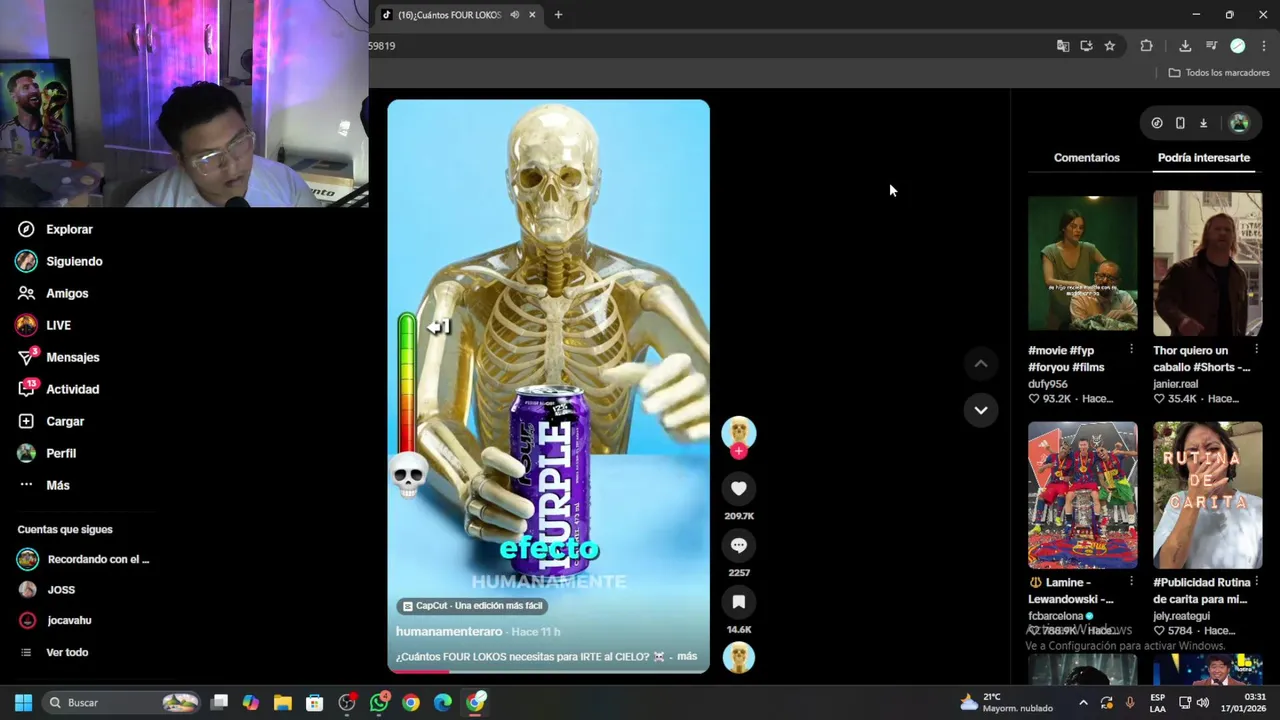Click the Windows Start button
The height and width of the screenshot is (720, 1280).
[x=23, y=703]
